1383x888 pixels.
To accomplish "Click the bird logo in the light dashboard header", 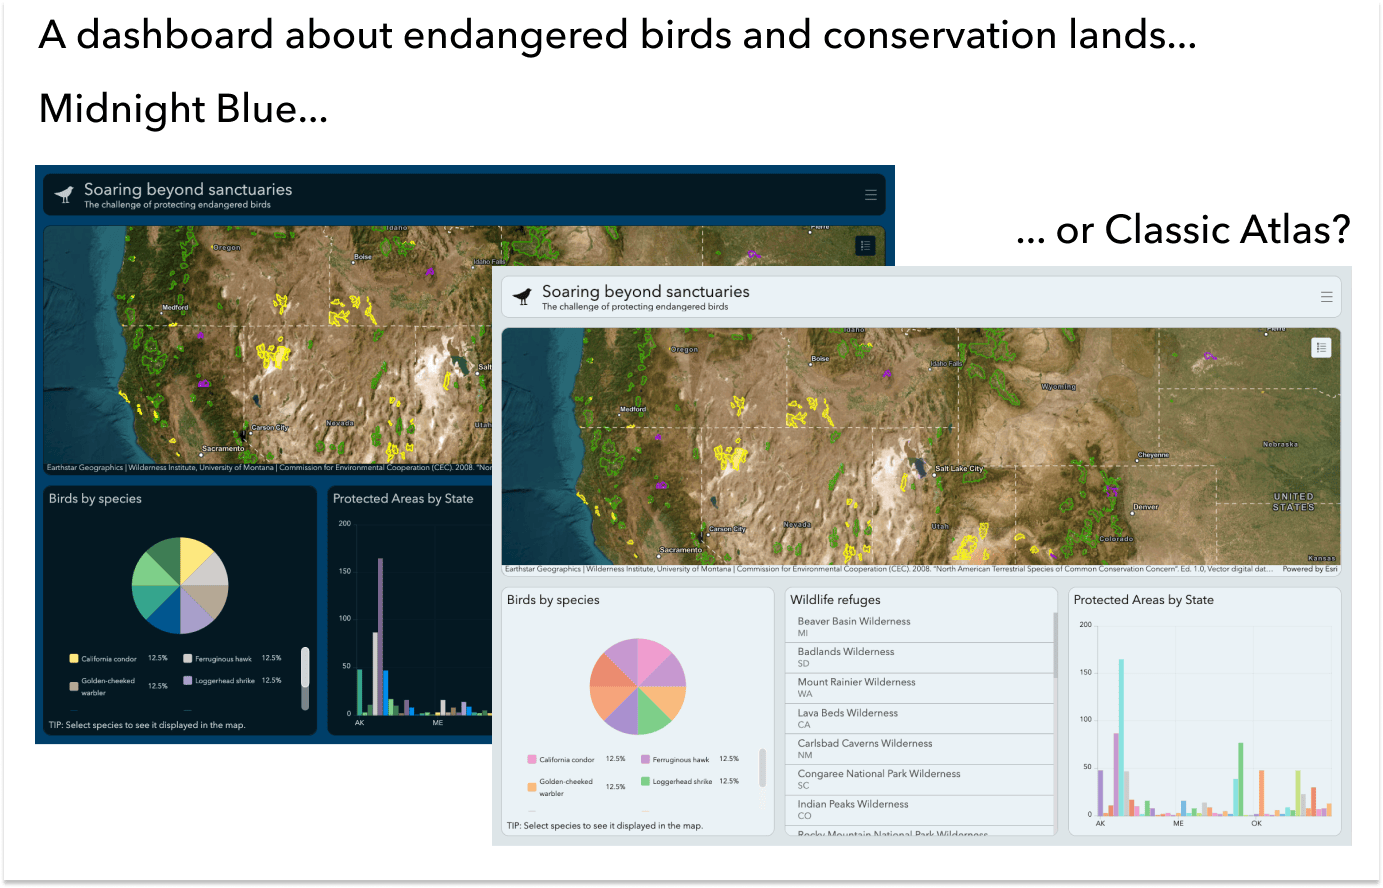I will [522, 296].
